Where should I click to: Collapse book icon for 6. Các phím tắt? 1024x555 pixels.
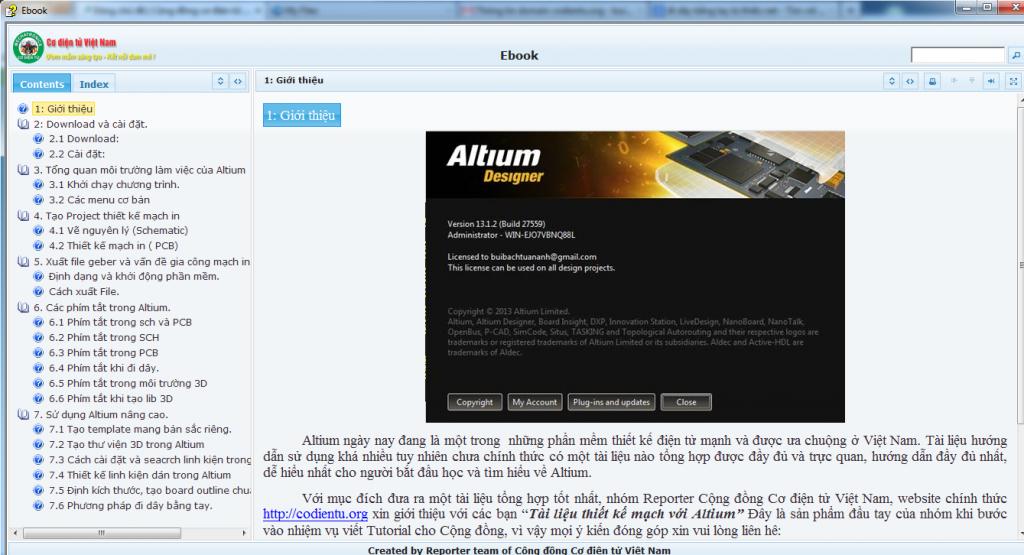[23, 307]
